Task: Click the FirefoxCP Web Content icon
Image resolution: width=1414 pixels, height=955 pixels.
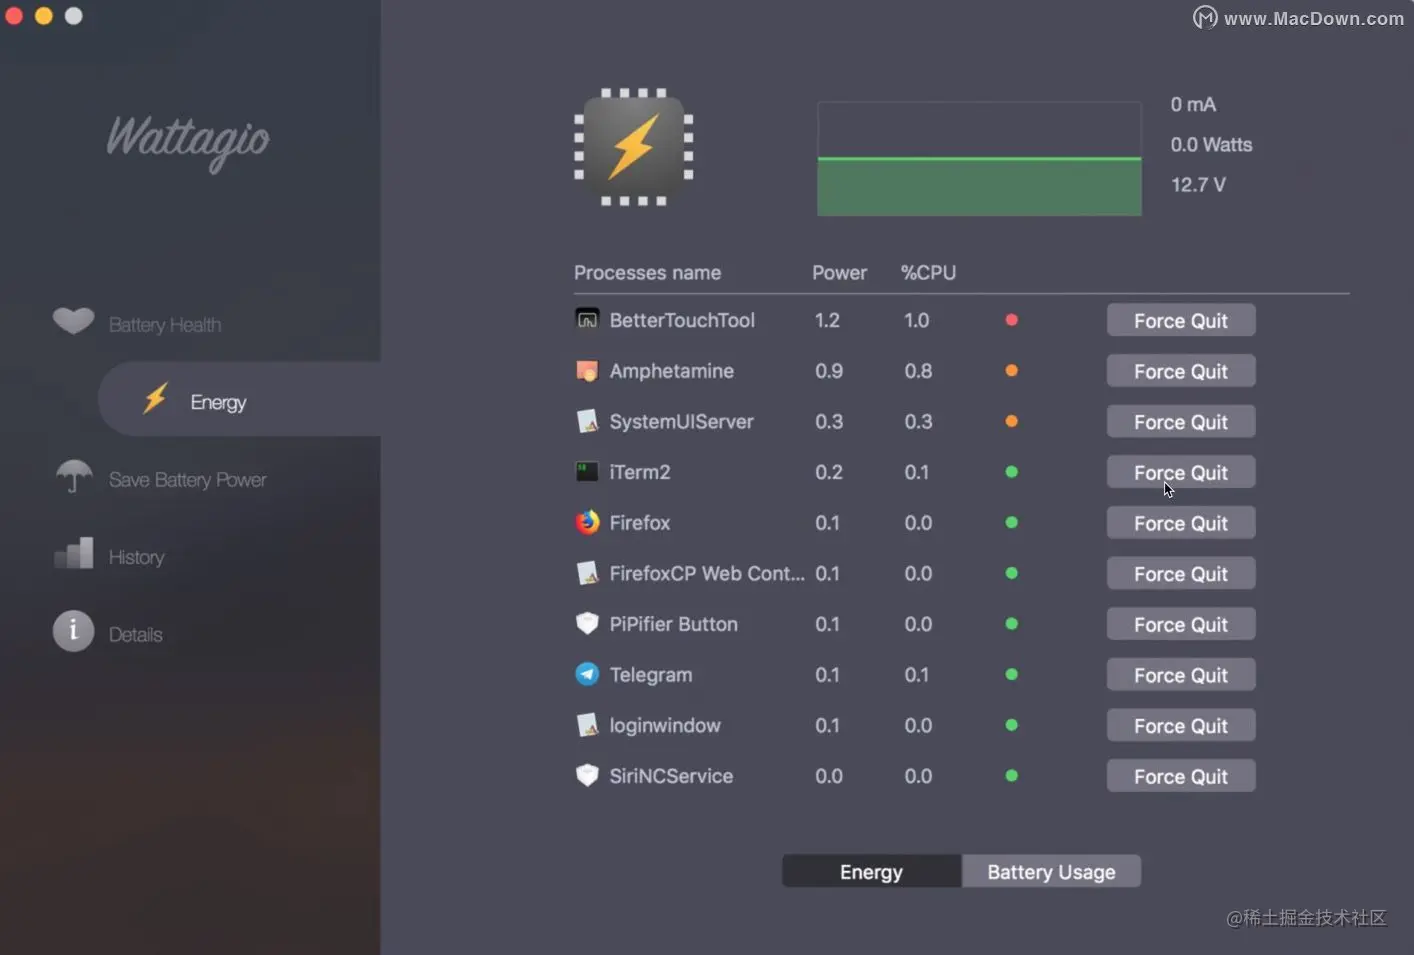Action: [587, 573]
